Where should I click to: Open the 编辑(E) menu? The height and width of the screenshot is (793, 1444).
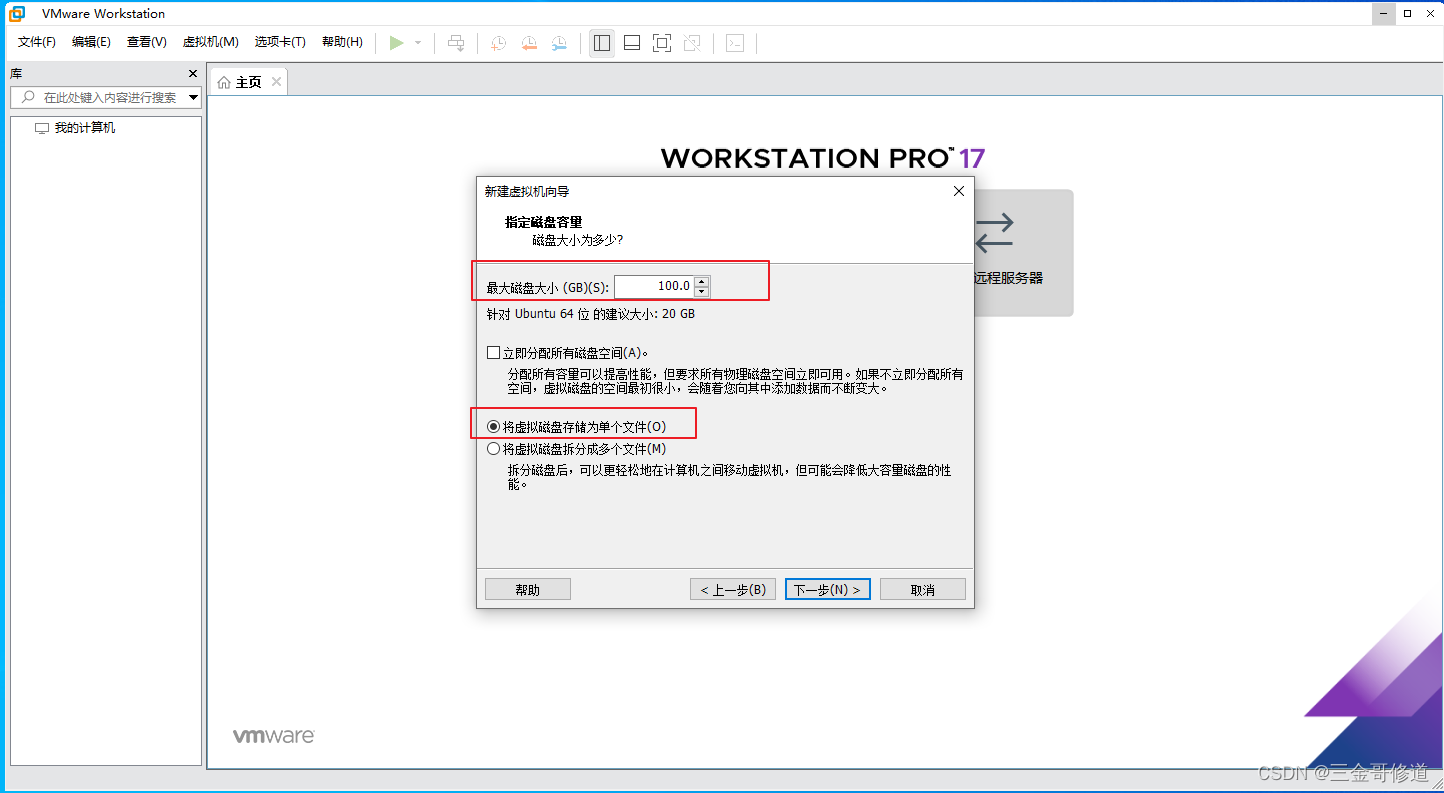click(x=91, y=42)
